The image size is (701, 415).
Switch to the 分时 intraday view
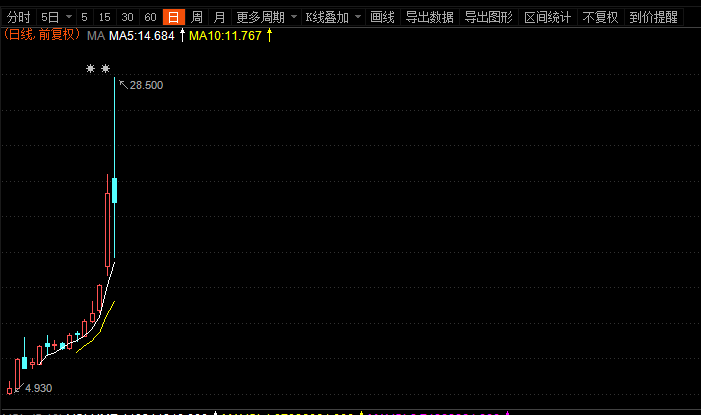click(x=19, y=17)
